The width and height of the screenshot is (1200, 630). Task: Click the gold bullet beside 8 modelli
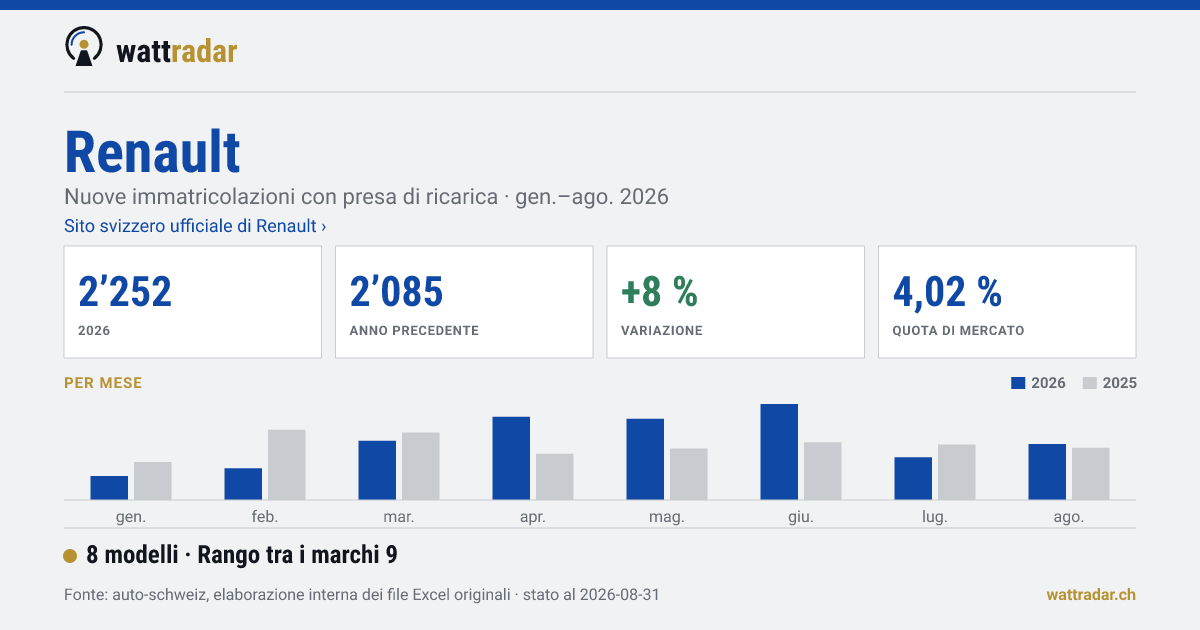(70, 556)
